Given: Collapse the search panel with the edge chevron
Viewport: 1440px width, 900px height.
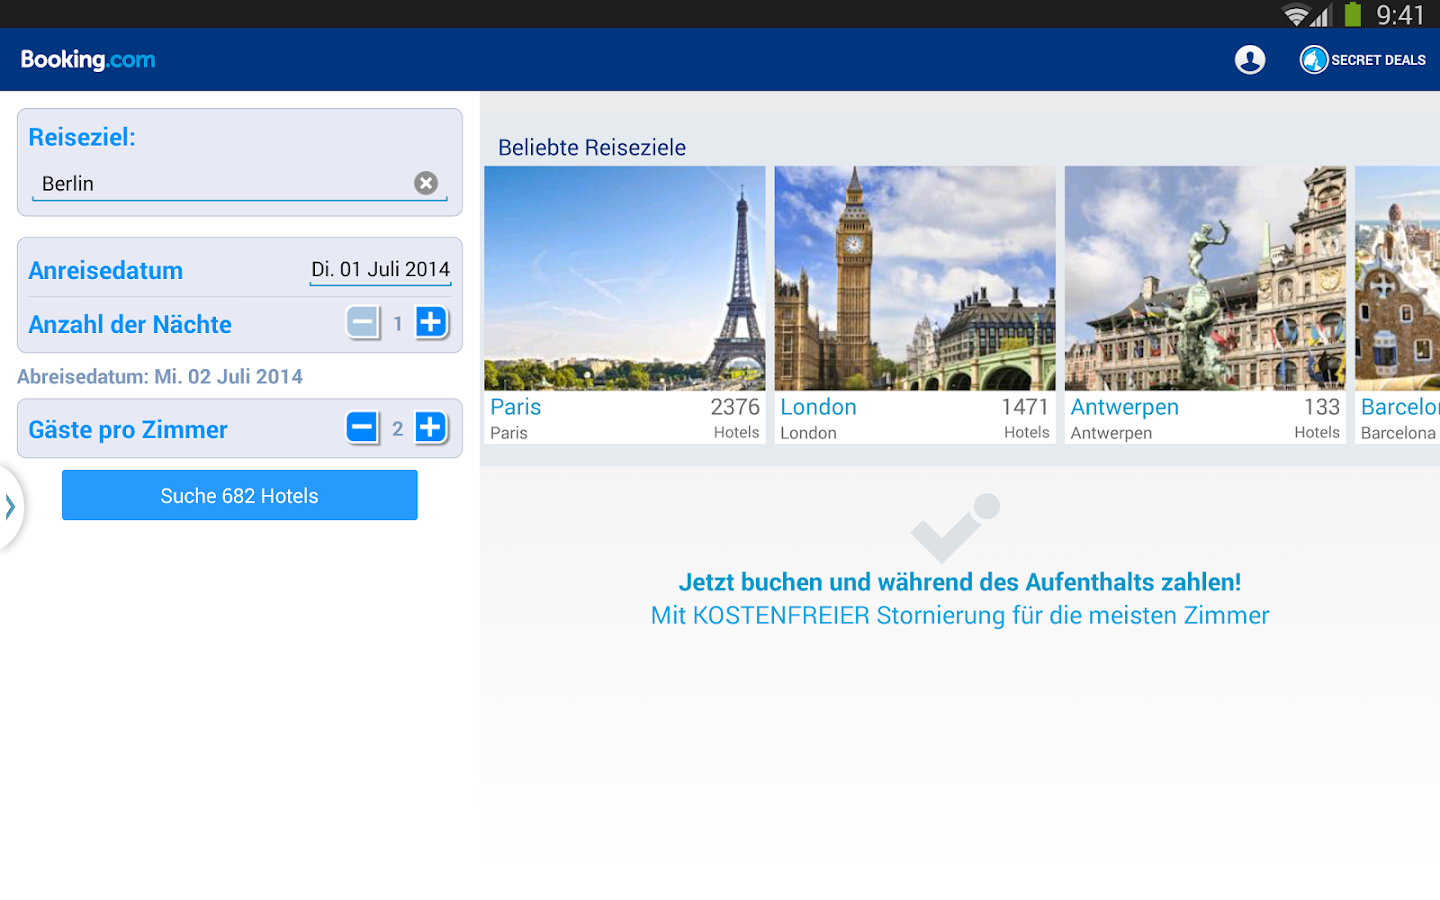Looking at the screenshot, I should pyautogui.click(x=10, y=507).
